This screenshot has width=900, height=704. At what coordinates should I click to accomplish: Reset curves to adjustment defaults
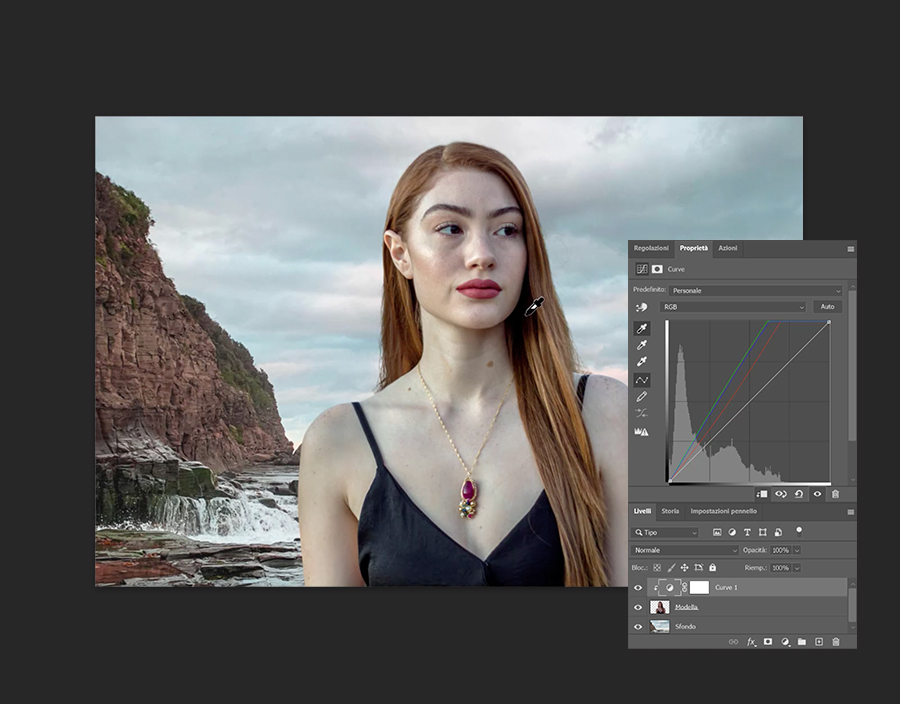pyautogui.click(x=799, y=494)
